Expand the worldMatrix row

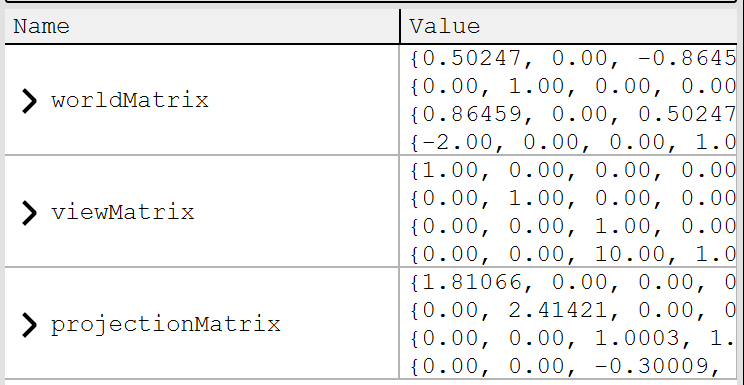click(x=29, y=101)
